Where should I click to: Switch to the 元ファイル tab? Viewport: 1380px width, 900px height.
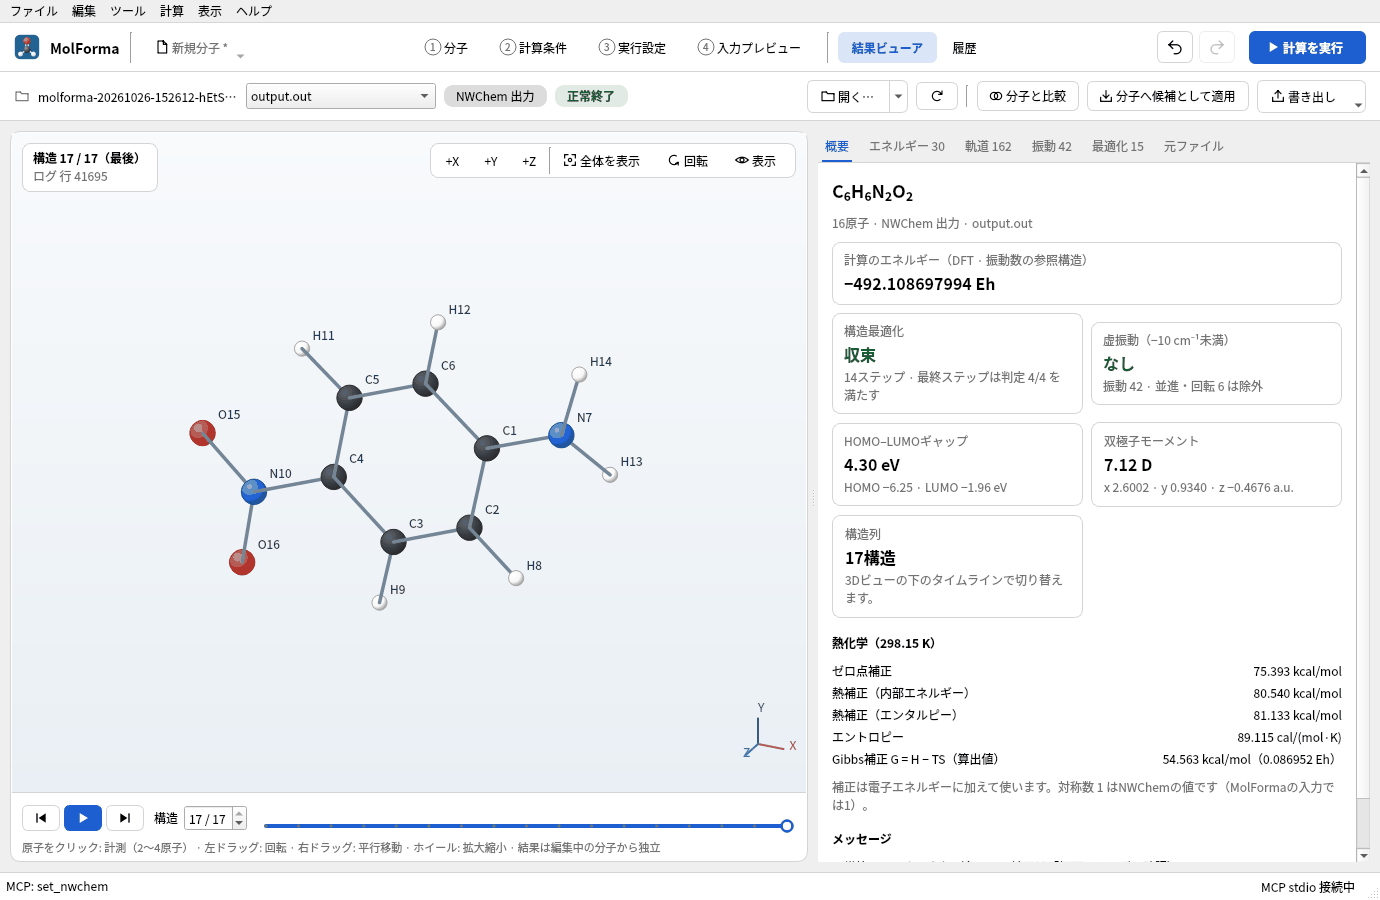click(x=1193, y=146)
